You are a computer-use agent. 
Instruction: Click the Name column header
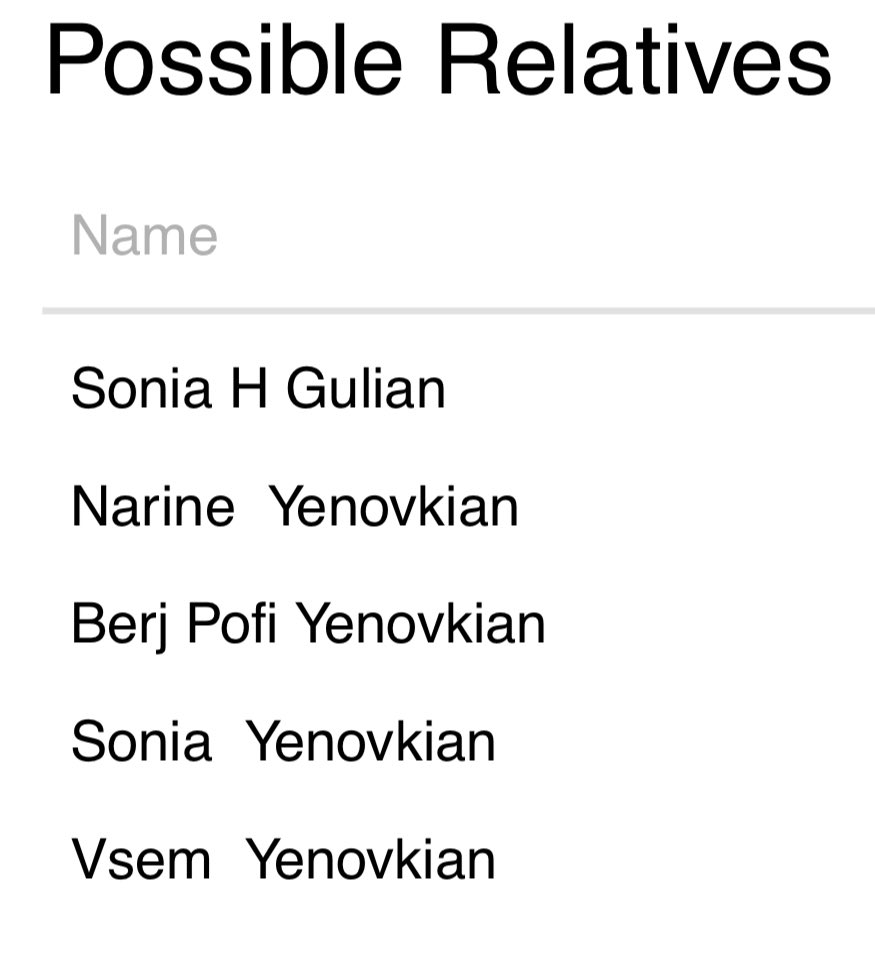[x=144, y=236]
